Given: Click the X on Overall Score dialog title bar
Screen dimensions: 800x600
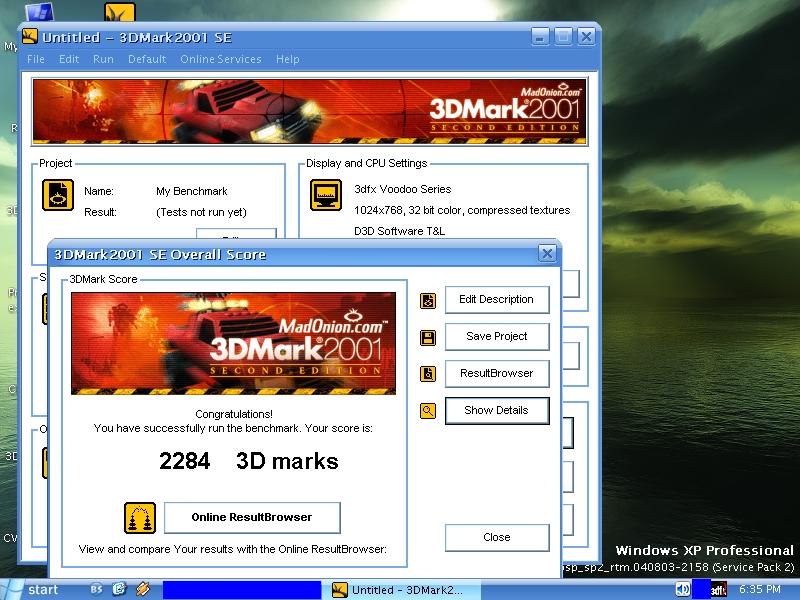Looking at the screenshot, I should (x=547, y=254).
